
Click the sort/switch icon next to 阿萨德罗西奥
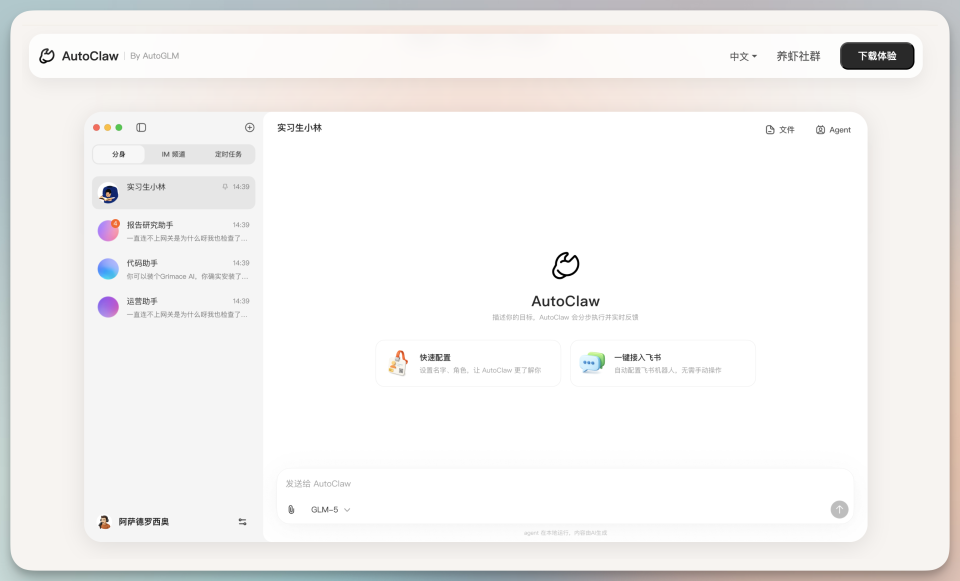point(241,521)
